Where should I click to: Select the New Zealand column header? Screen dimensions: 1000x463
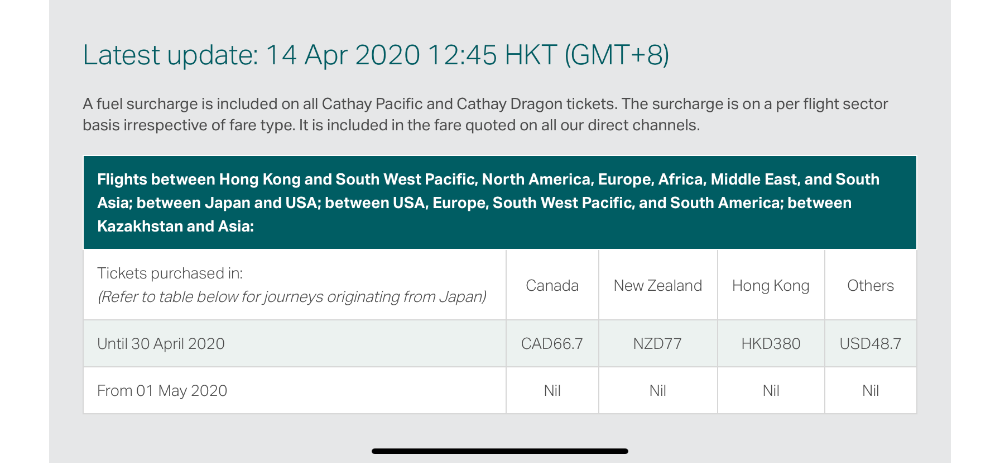(658, 285)
